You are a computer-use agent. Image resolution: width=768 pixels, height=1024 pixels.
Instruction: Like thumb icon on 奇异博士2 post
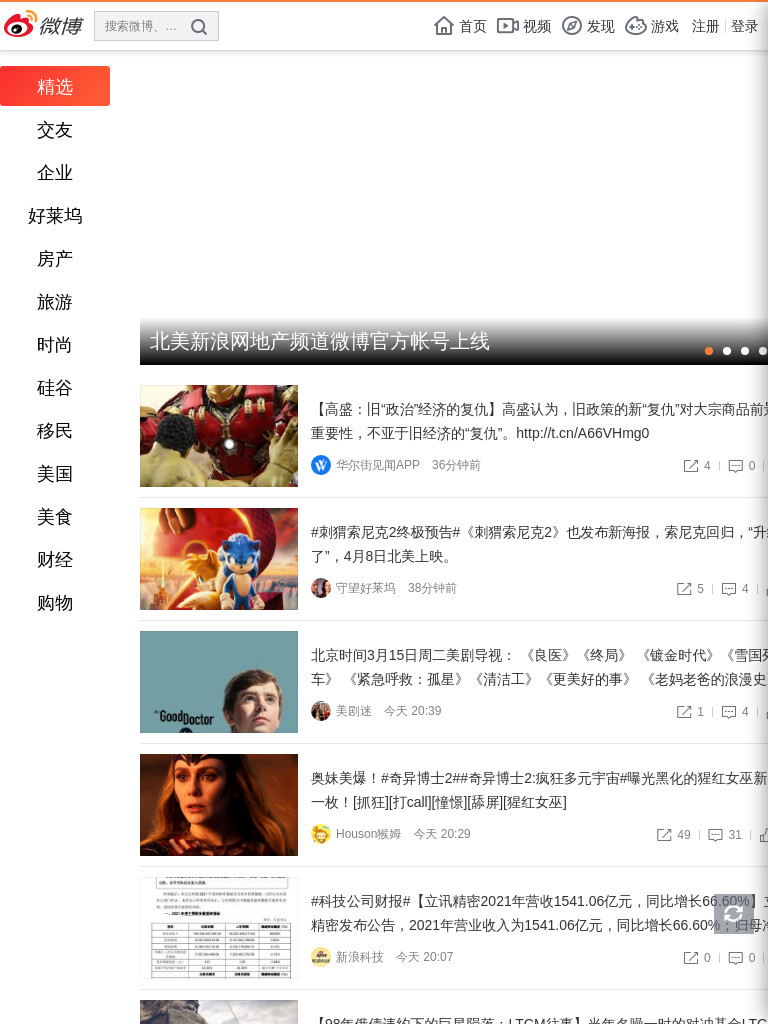point(763,835)
